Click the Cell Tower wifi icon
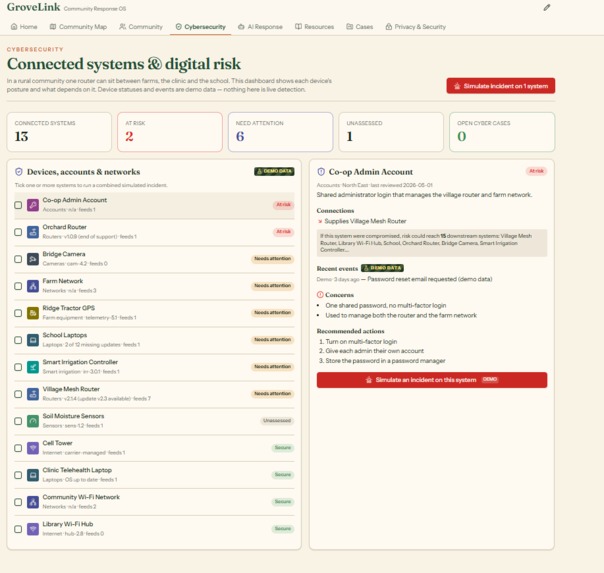The width and height of the screenshot is (604, 573). coord(33,448)
